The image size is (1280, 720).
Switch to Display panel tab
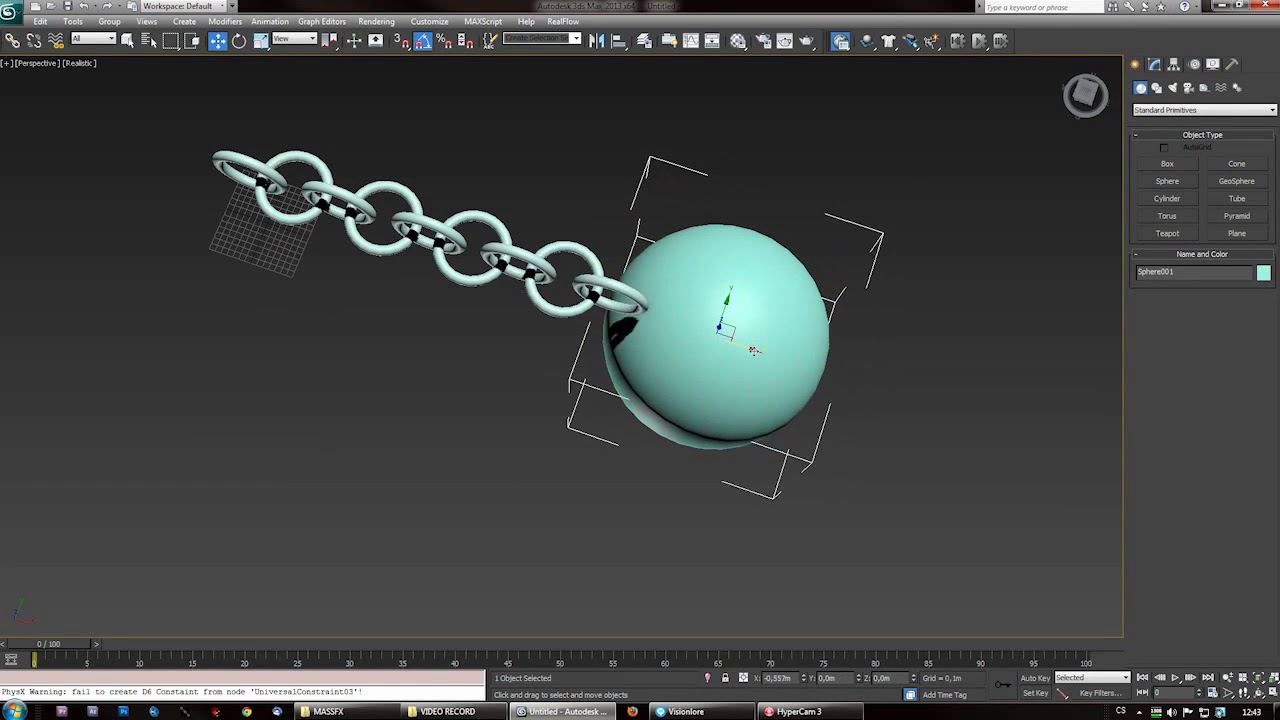(x=1213, y=64)
